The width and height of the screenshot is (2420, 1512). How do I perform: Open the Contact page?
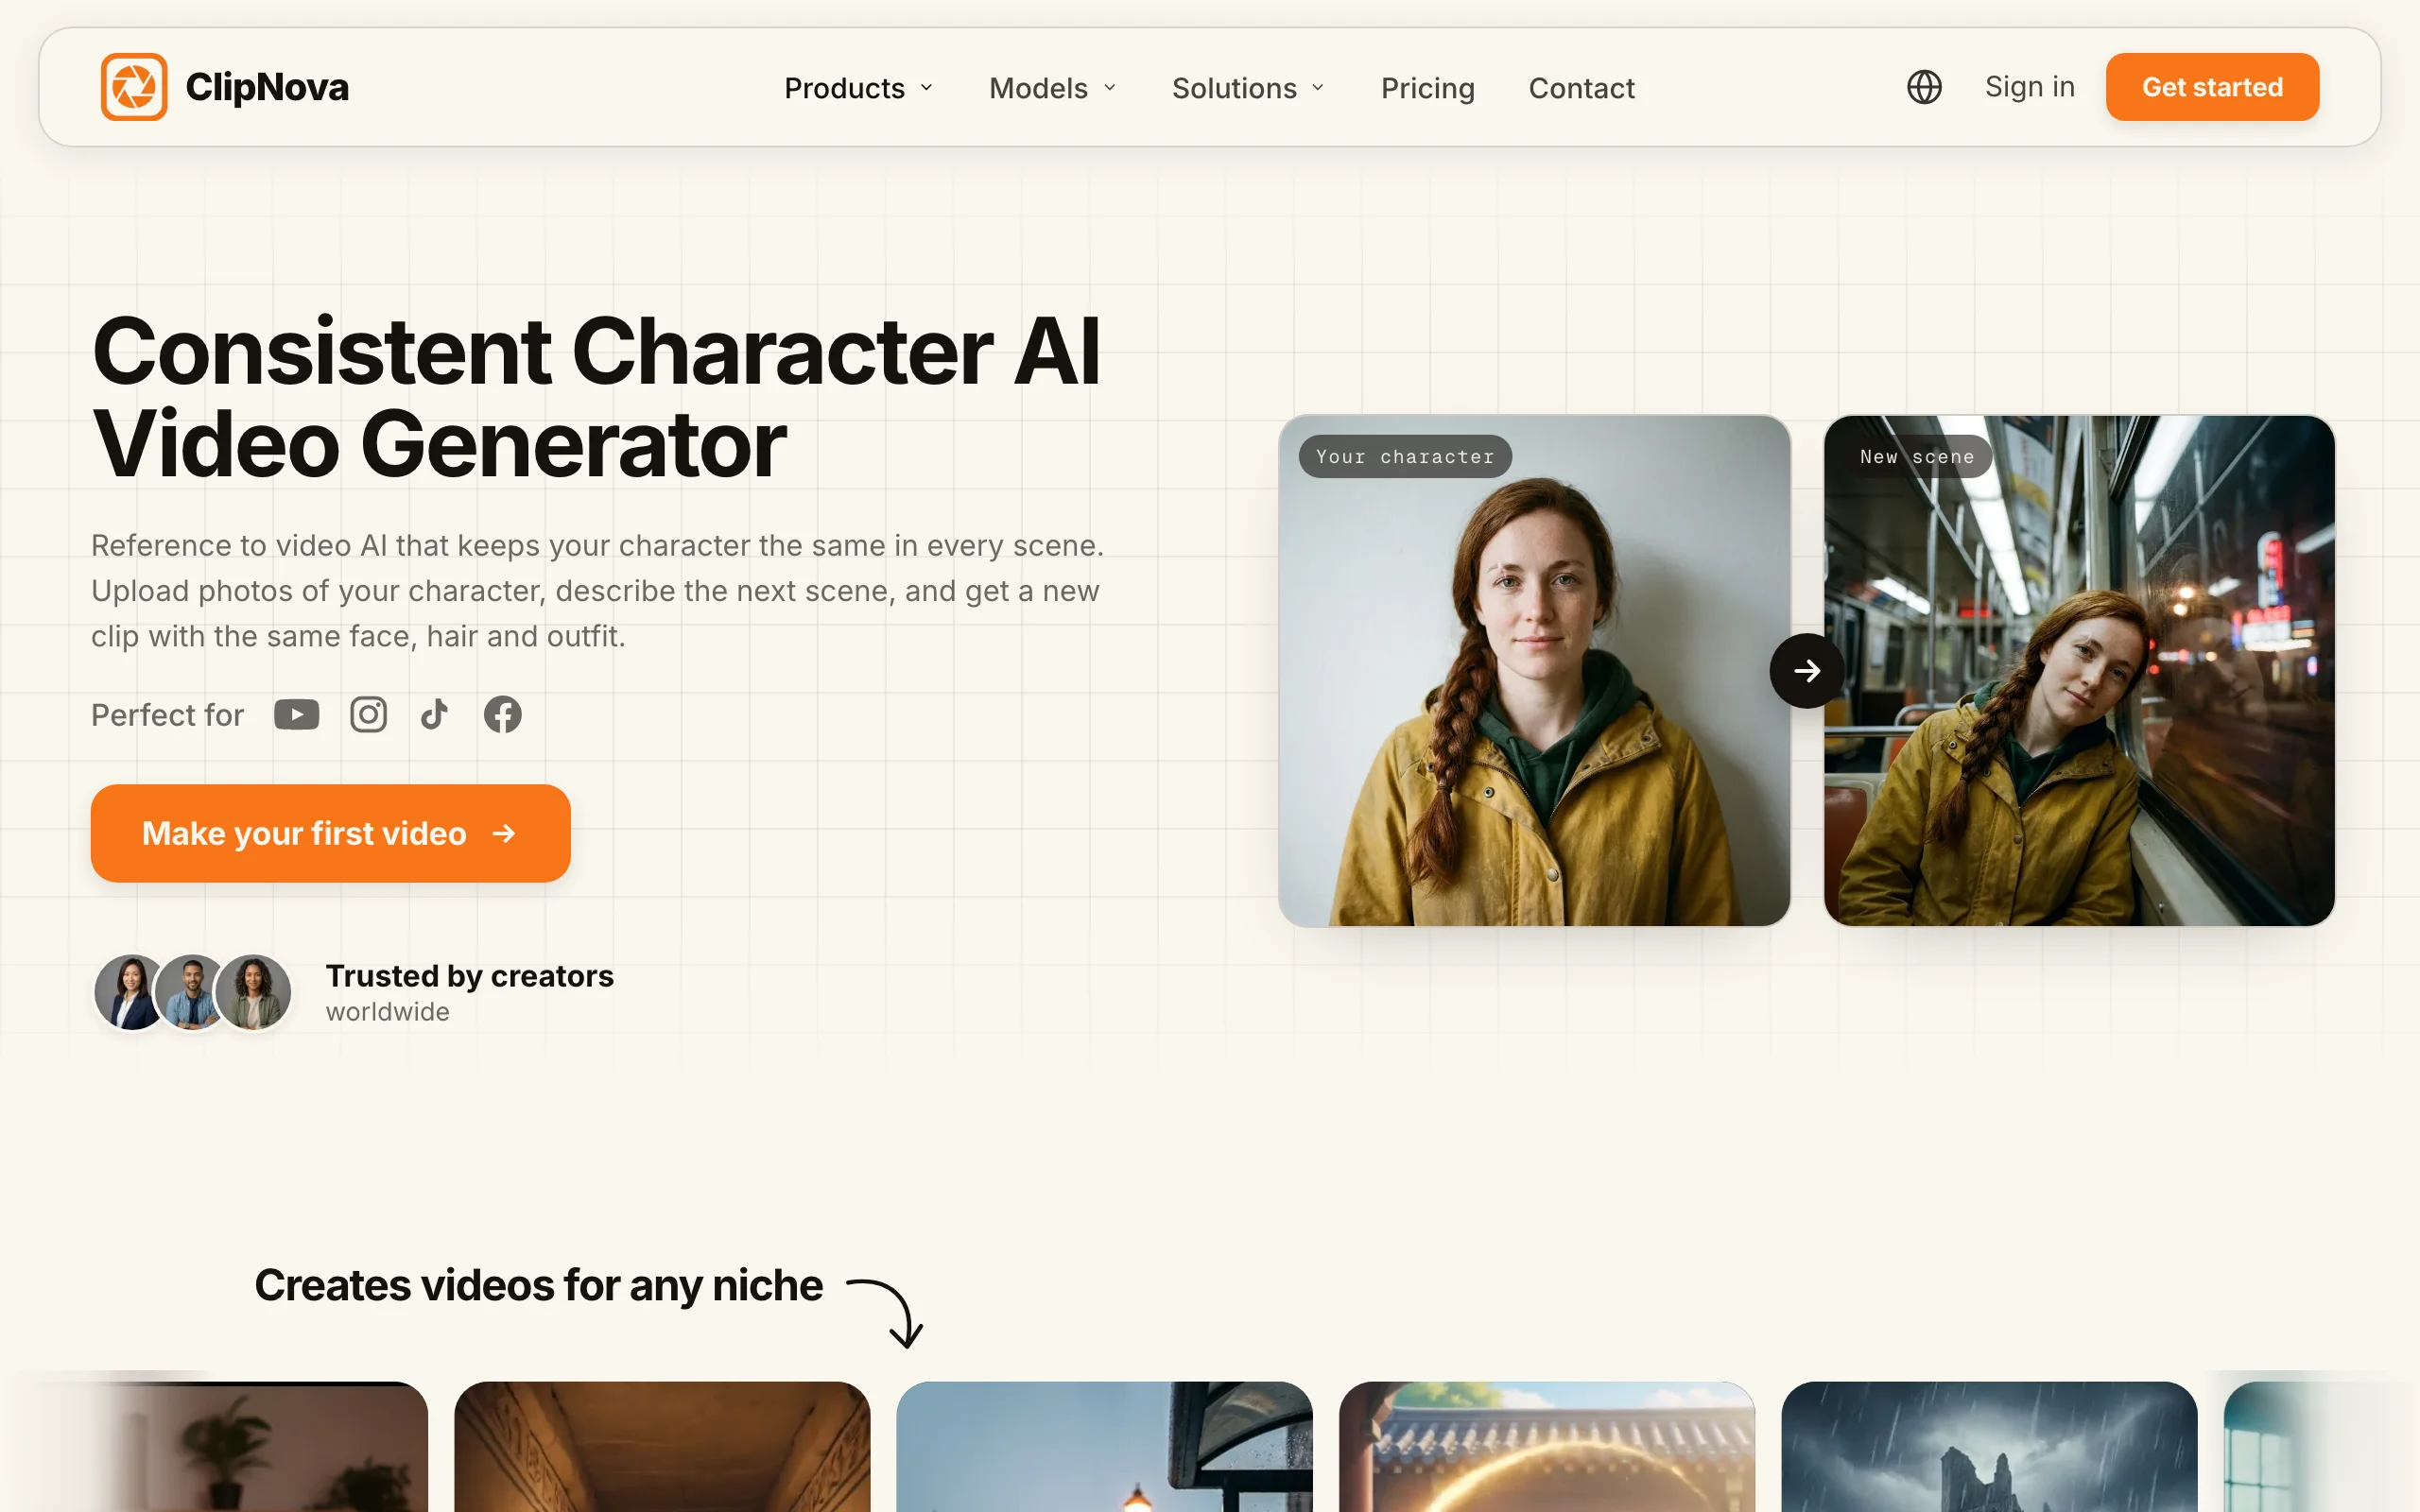pos(1581,88)
